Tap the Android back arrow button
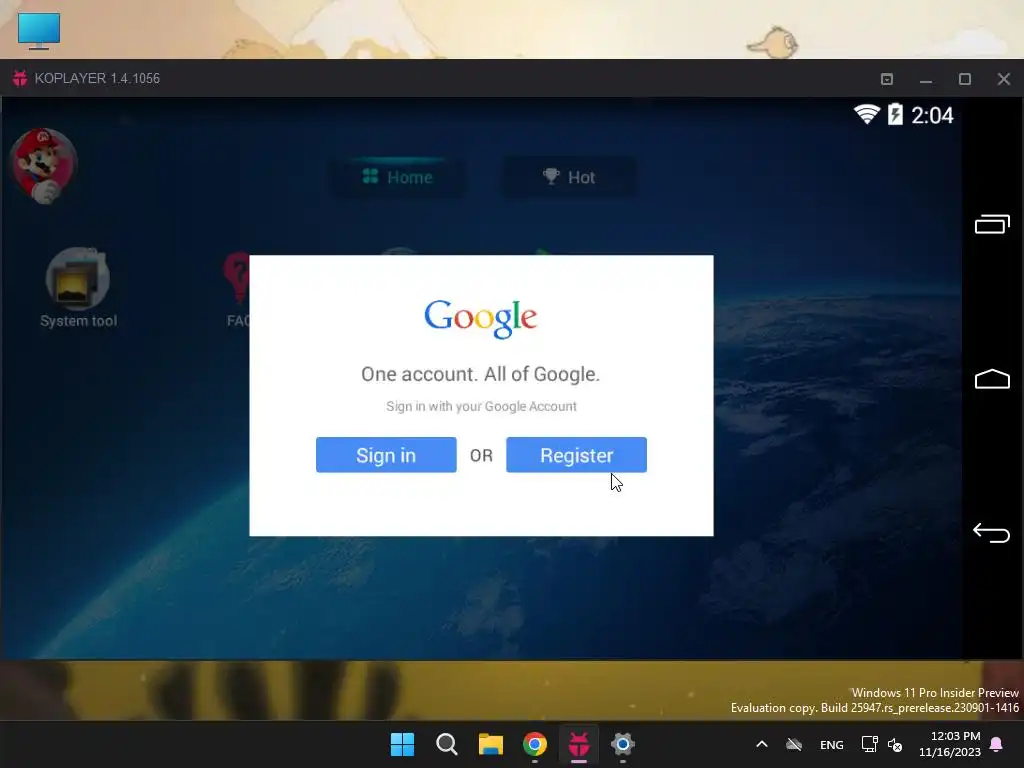The image size is (1024, 768). pyautogui.click(x=991, y=533)
